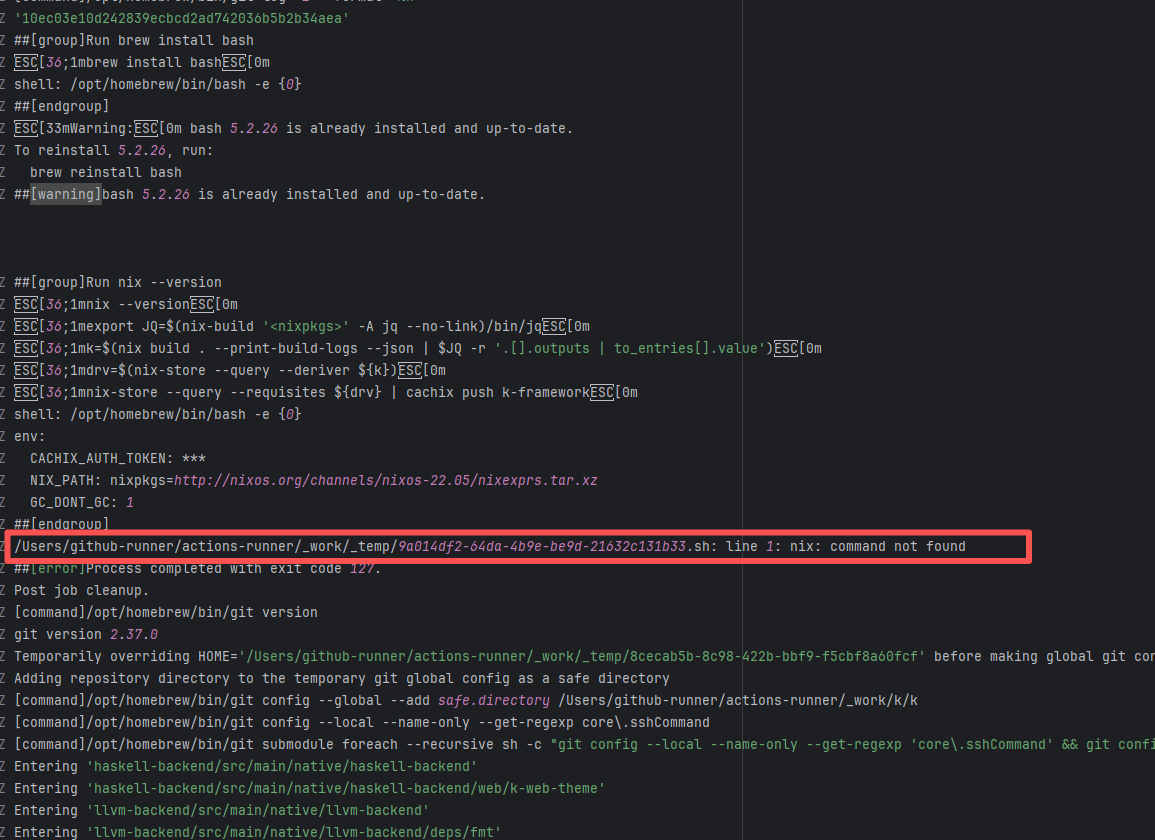
Task: Click the 'Temporarily overriding HOME' line
Action: pos(500,656)
